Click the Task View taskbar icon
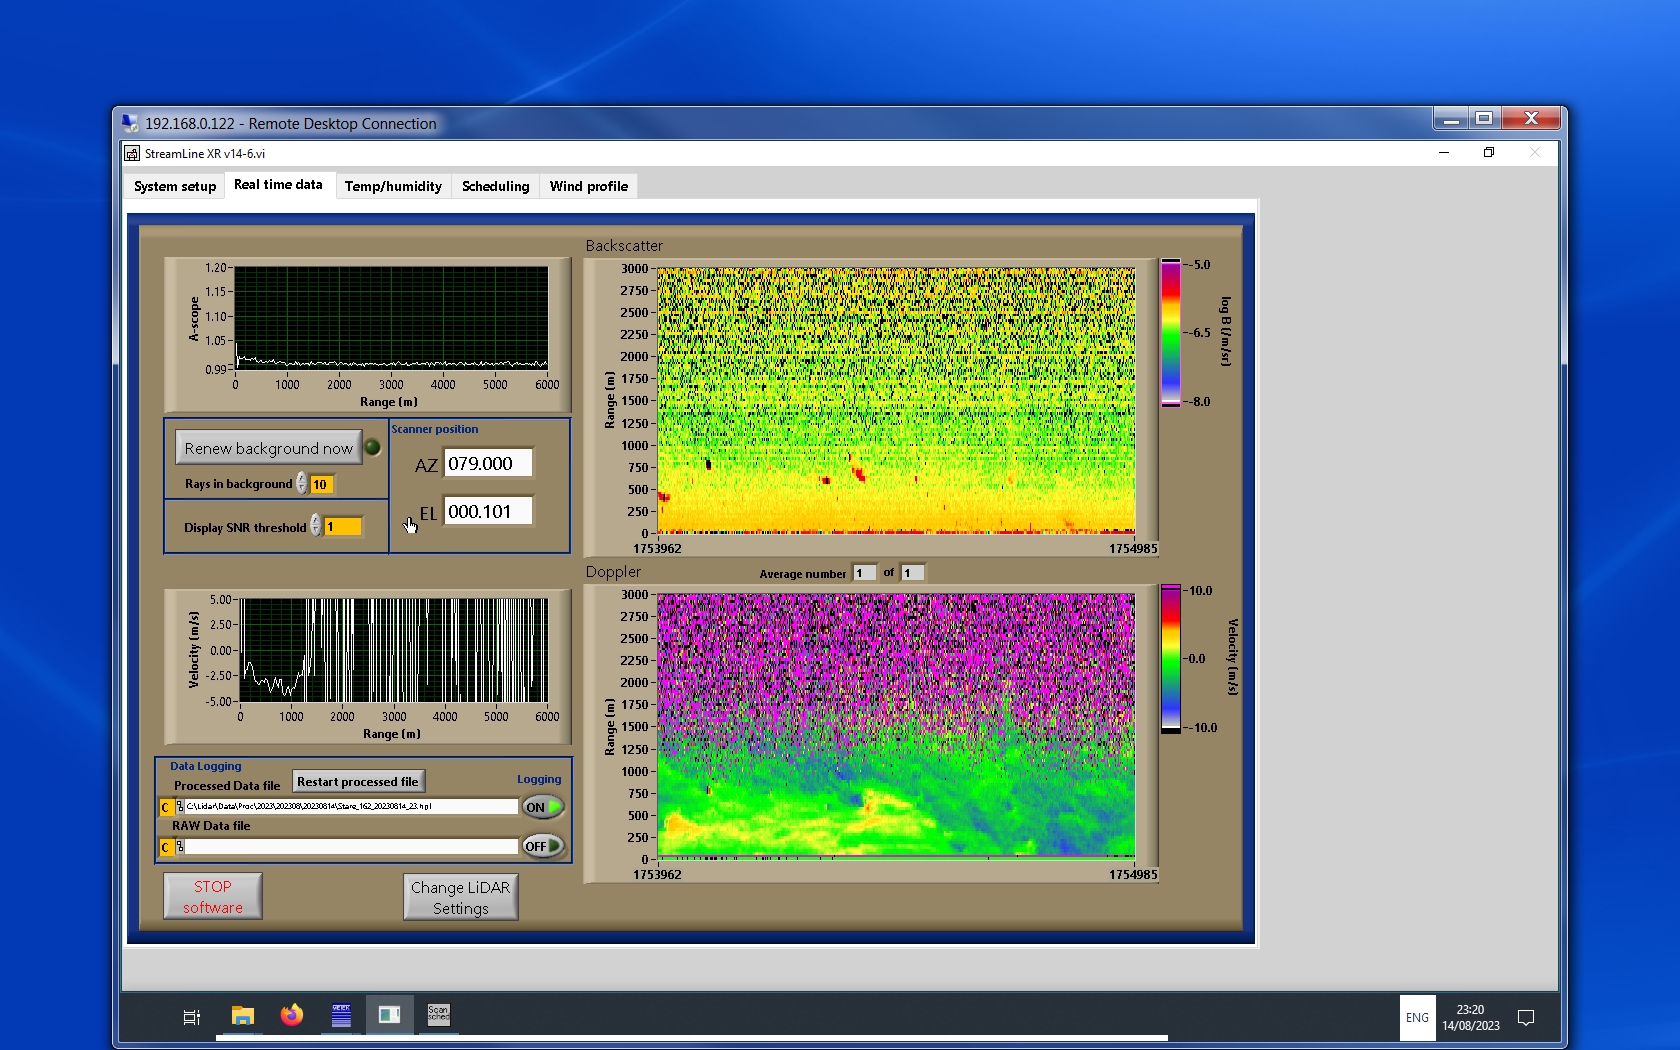 pos(192,1017)
